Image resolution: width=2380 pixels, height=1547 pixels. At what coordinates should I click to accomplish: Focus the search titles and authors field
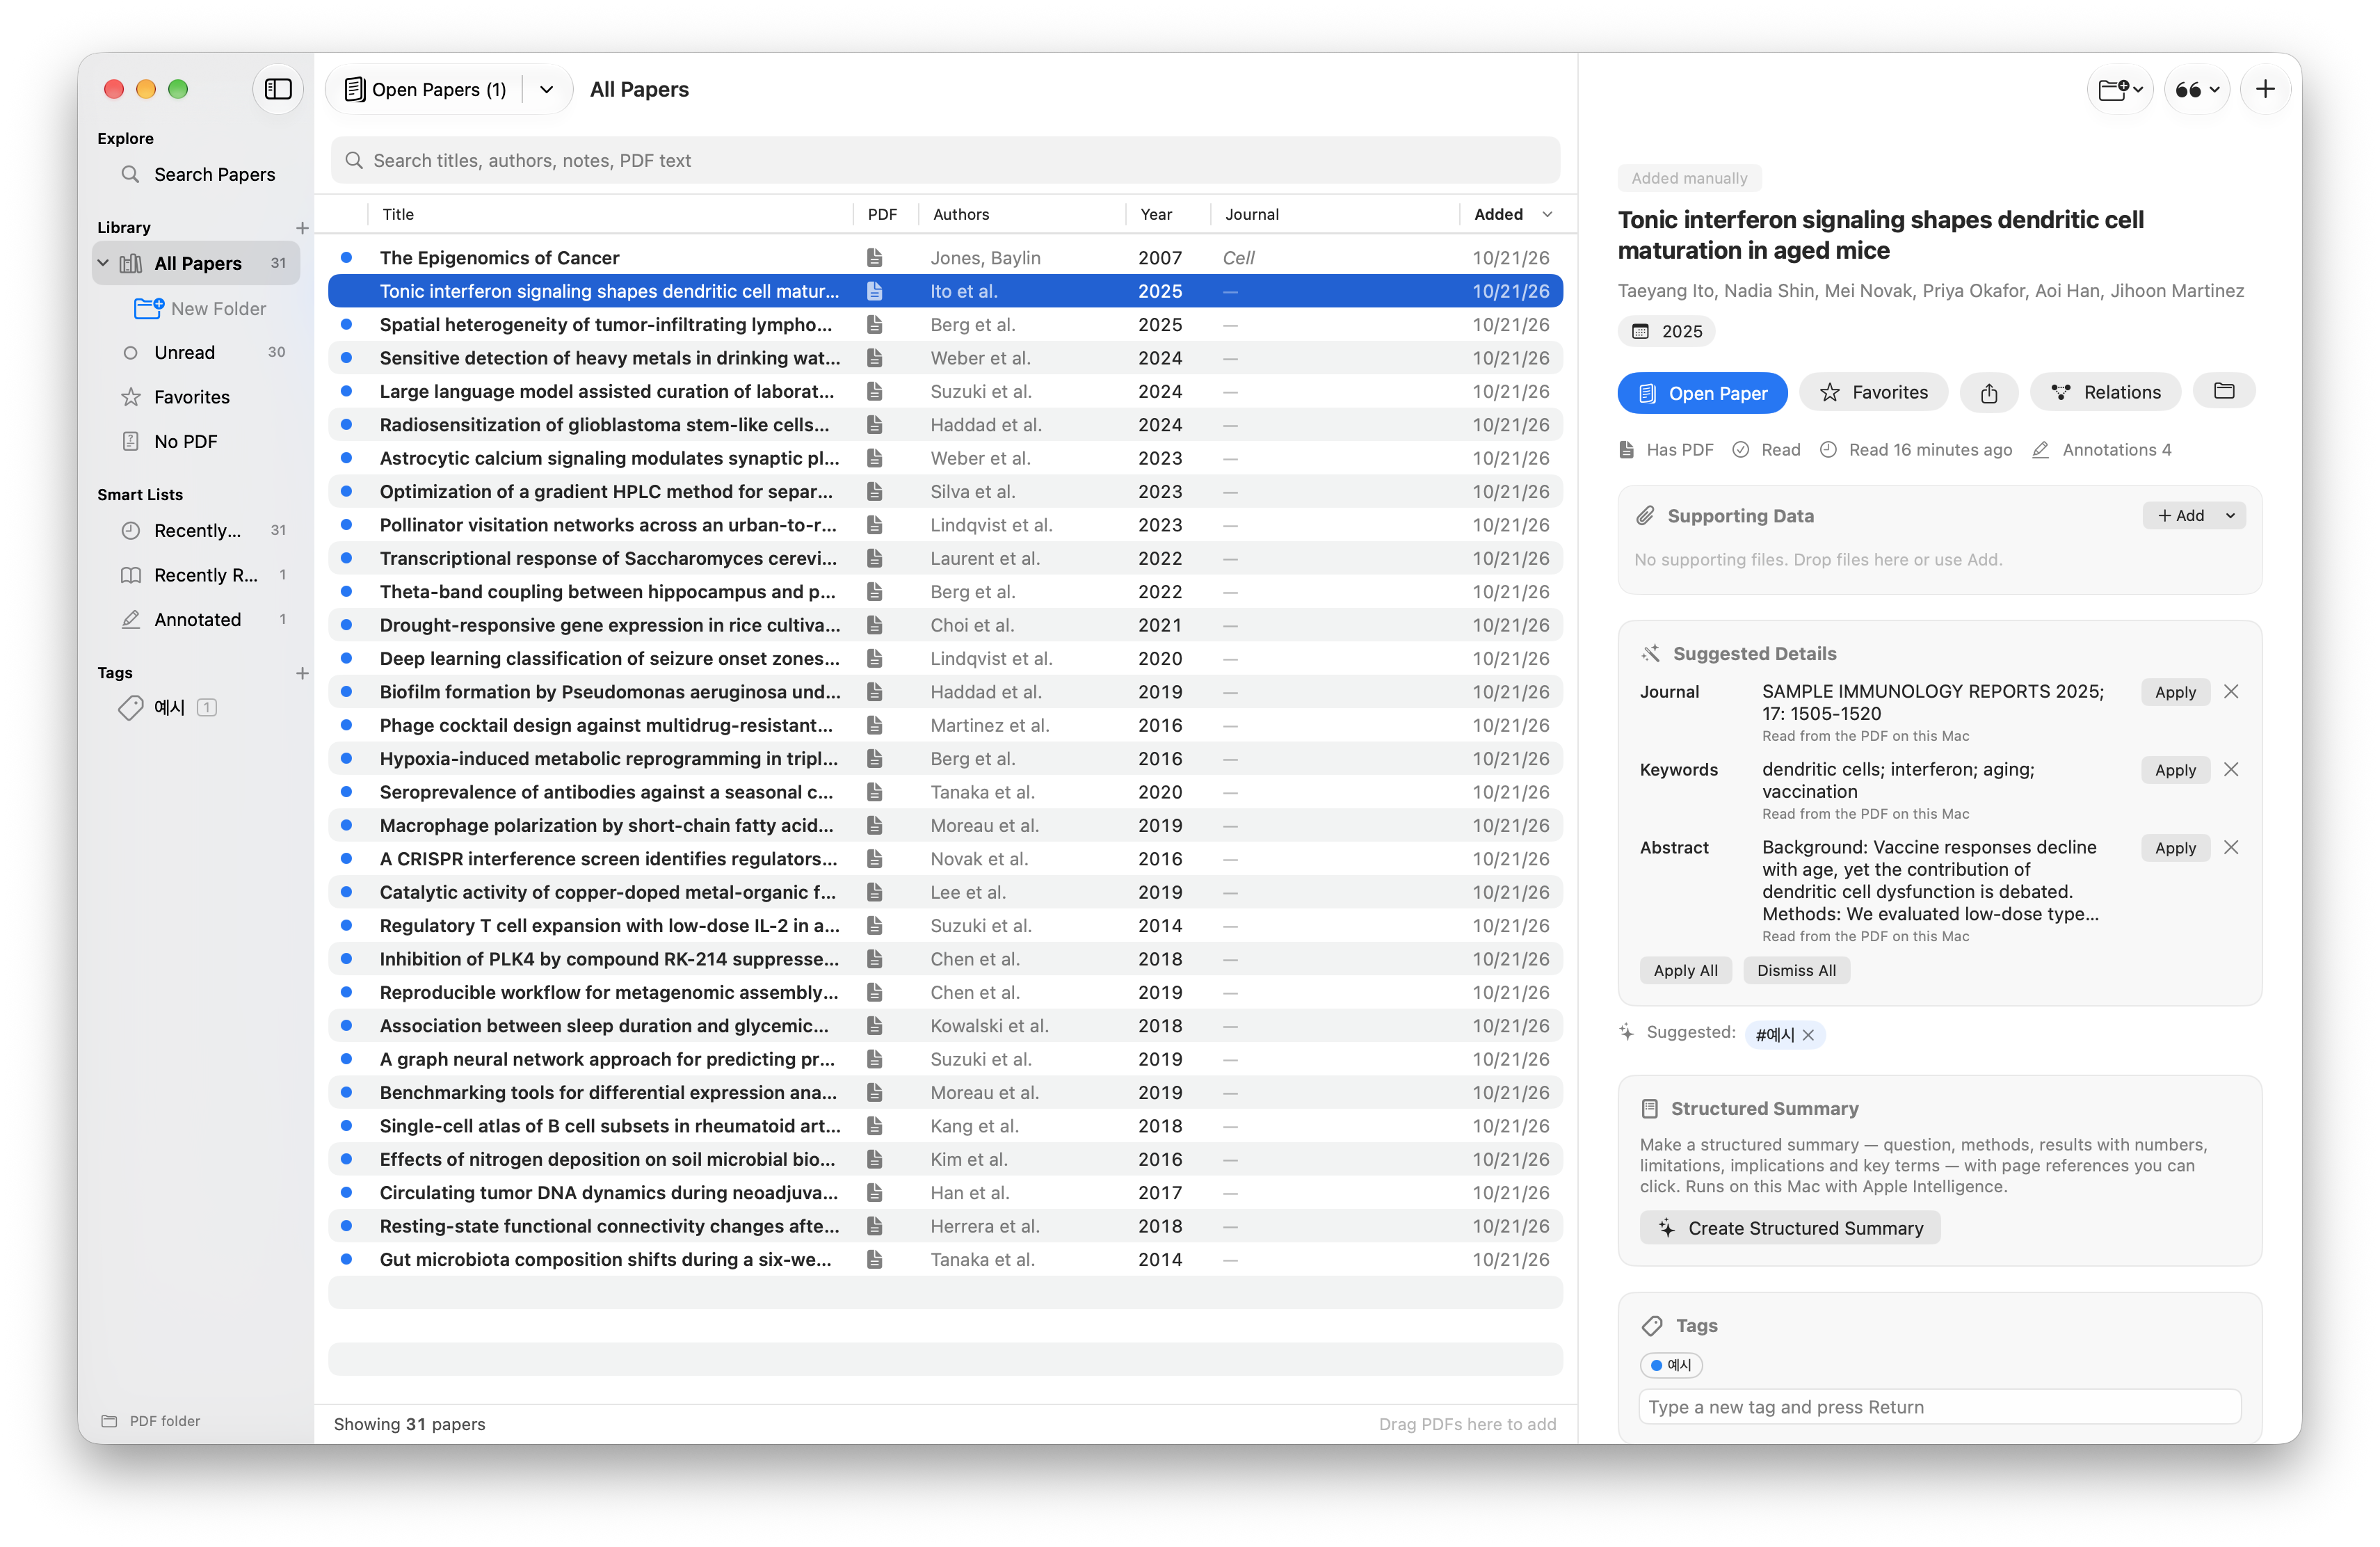[945, 160]
